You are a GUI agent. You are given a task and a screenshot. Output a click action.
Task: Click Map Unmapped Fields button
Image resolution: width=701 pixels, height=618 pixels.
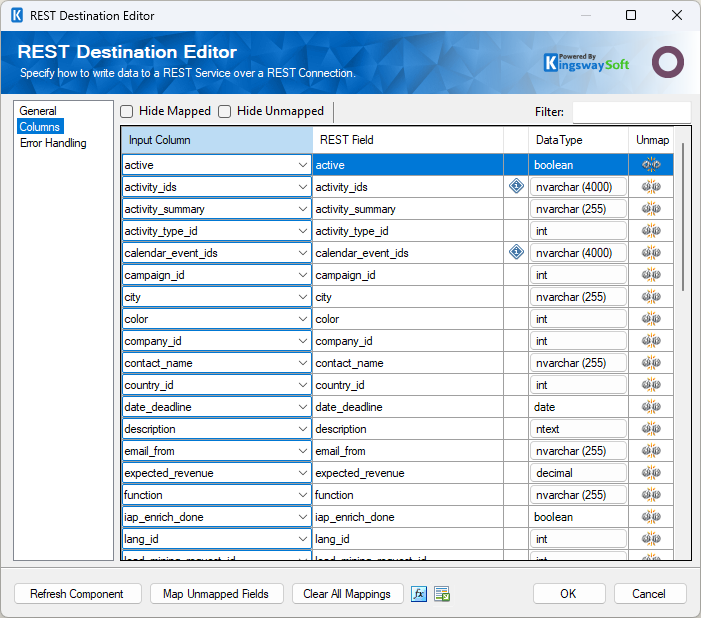point(216,594)
